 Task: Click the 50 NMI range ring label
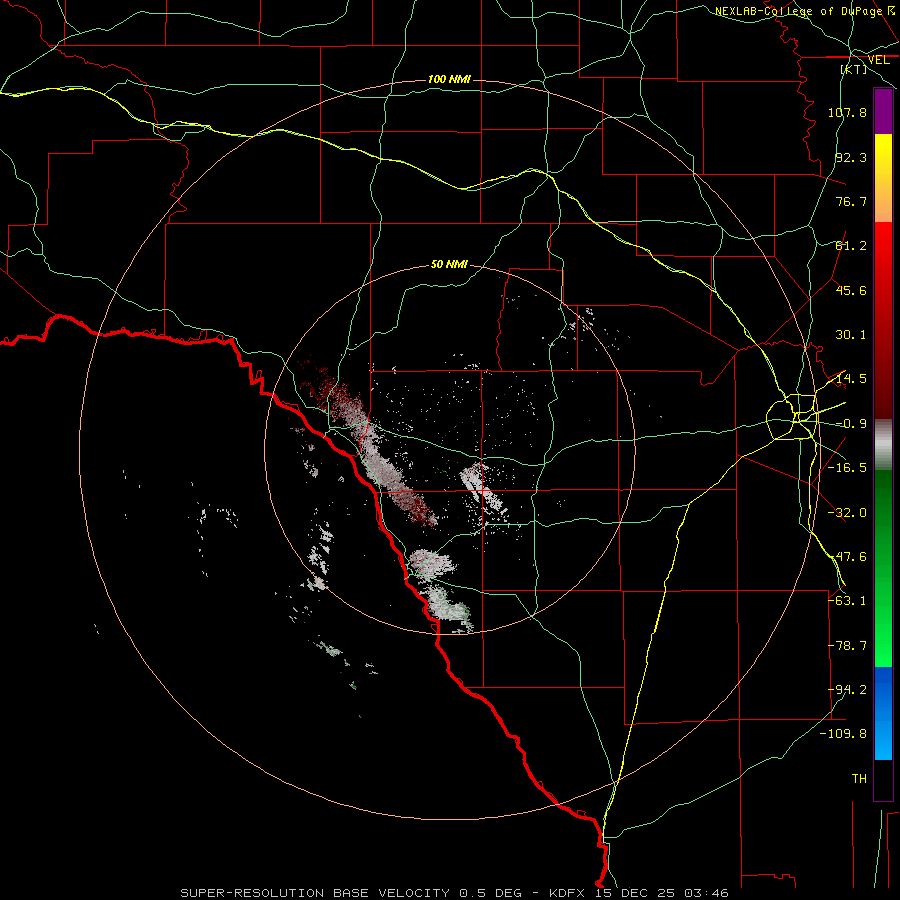[449, 264]
